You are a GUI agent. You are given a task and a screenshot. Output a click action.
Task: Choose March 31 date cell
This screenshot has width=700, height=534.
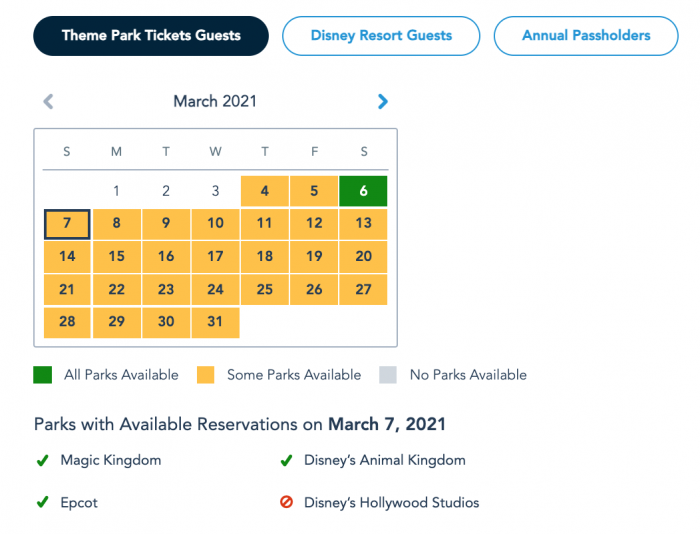tap(215, 322)
